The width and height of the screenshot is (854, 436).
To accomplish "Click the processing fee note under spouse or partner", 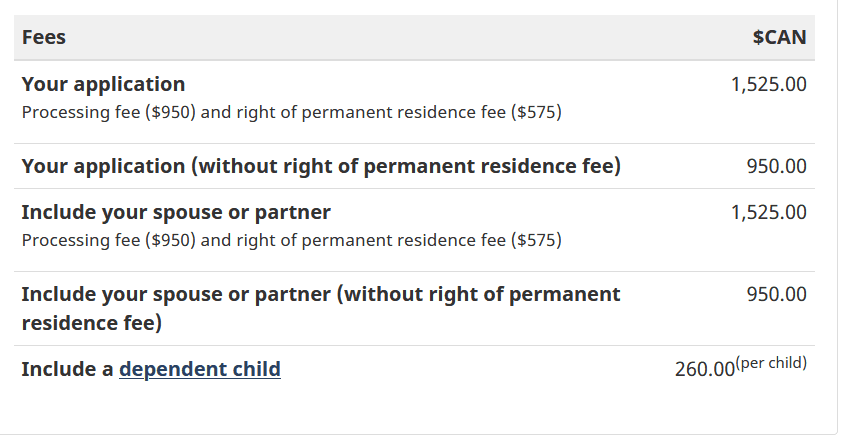I will pos(291,241).
